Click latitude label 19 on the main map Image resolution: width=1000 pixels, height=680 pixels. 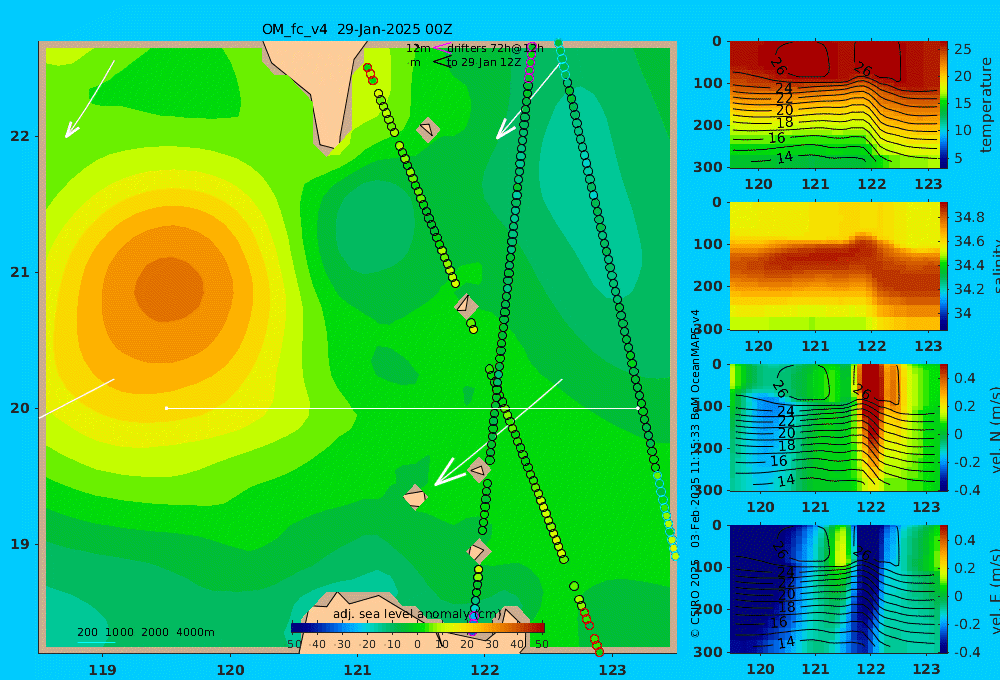coord(20,544)
